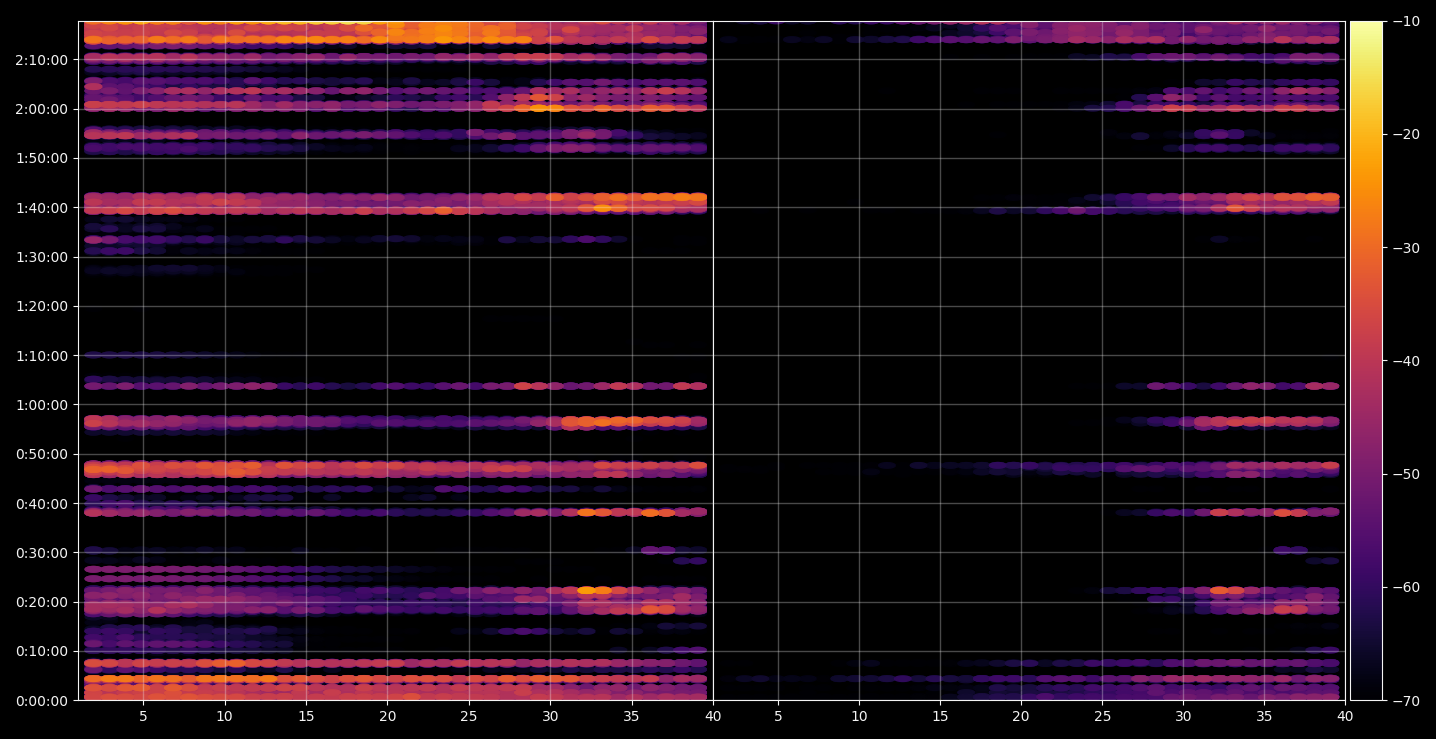This screenshot has width=1436, height=739.
Task: Click x-axis tick 40 under the right heatmap
Action: click(1346, 716)
